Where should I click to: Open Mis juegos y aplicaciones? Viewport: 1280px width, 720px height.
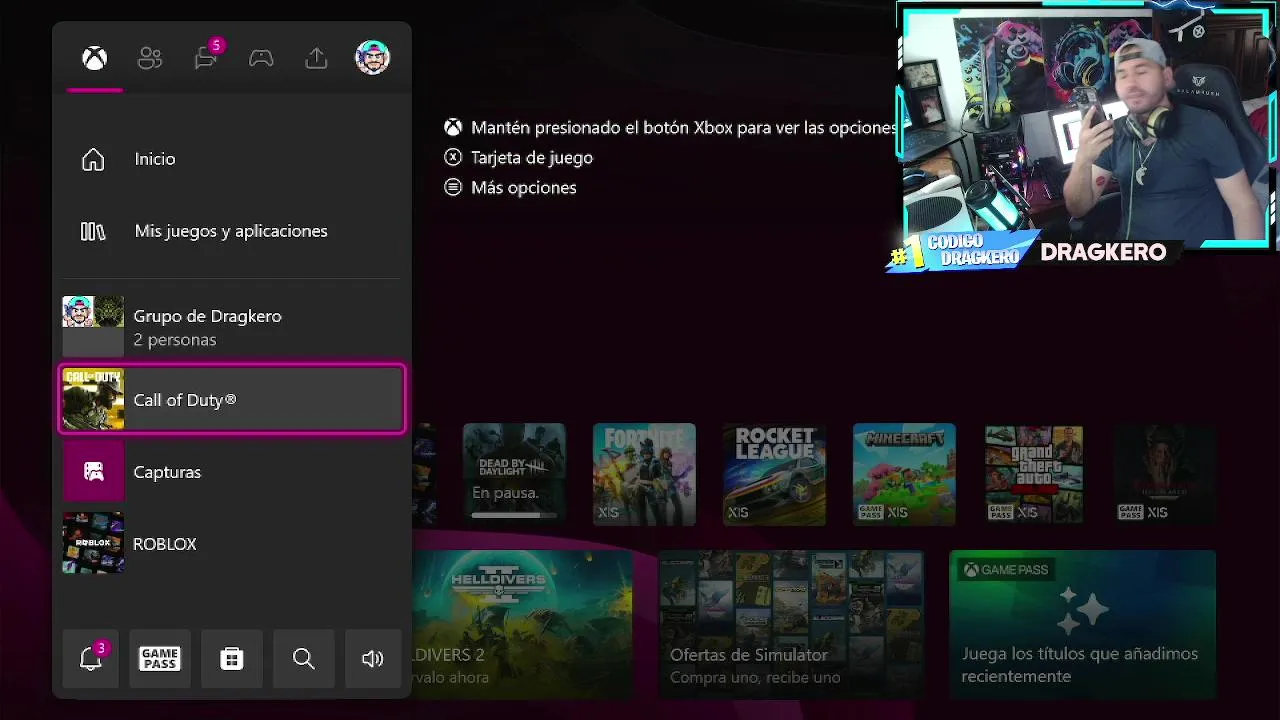coord(232,231)
